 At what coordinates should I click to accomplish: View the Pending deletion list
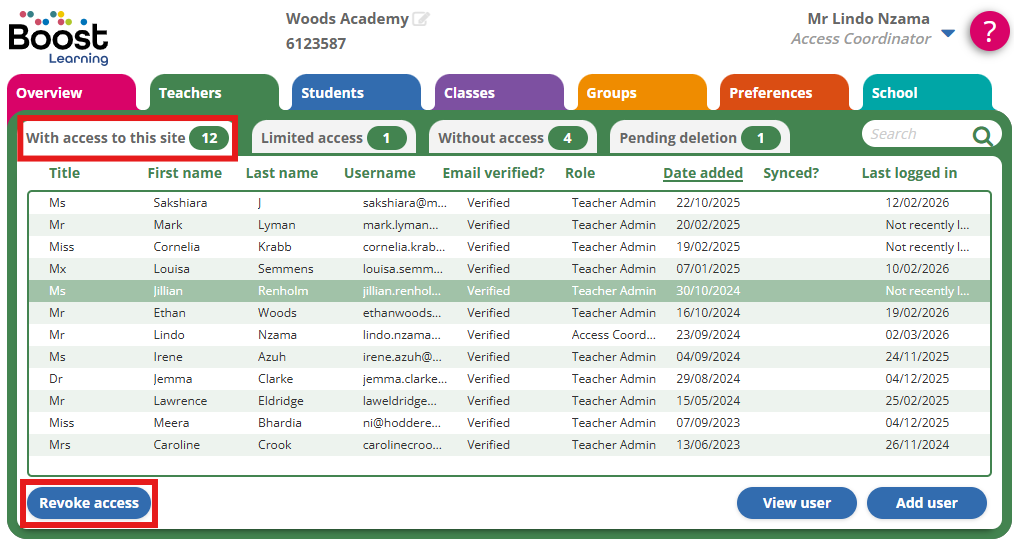699,138
